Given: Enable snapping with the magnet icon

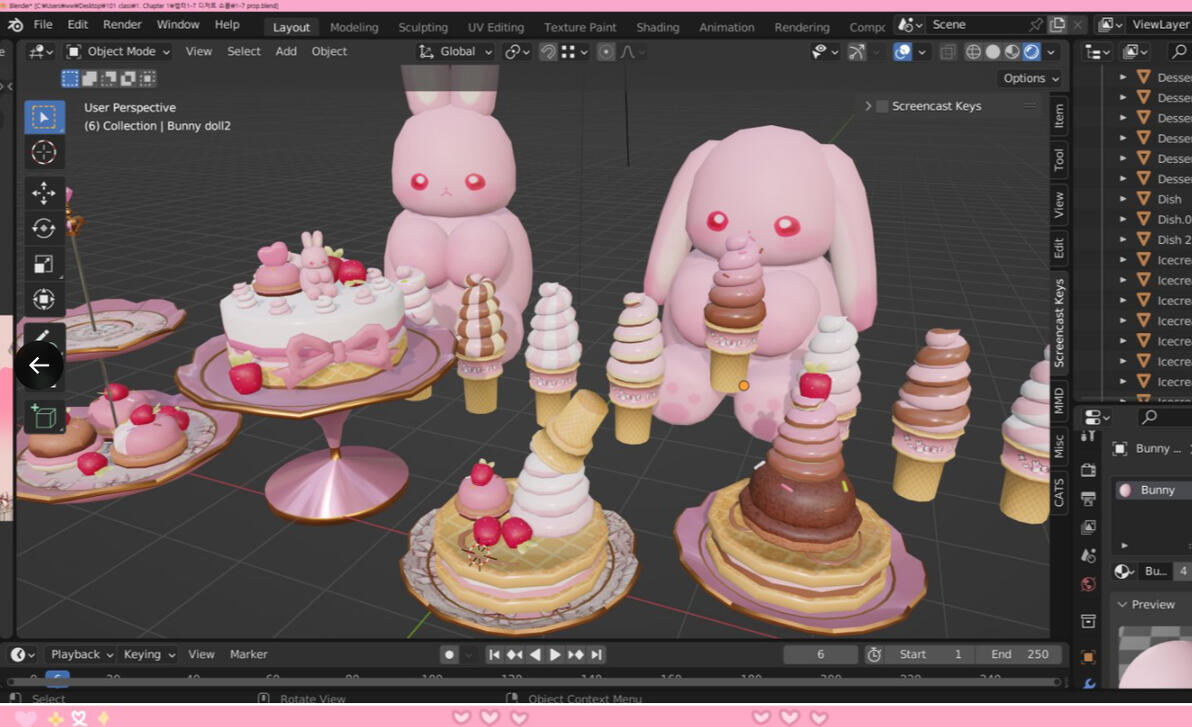Looking at the screenshot, I should coord(547,51).
